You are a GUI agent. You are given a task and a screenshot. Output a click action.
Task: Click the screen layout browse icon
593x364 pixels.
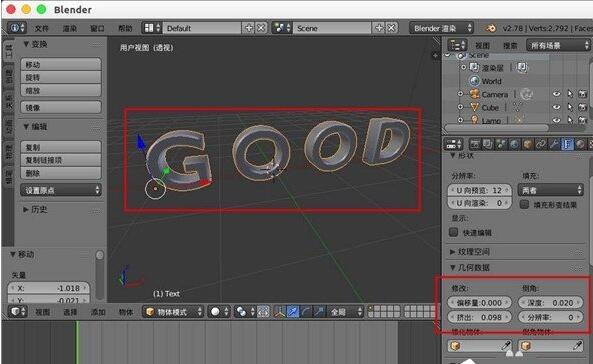tap(152, 28)
